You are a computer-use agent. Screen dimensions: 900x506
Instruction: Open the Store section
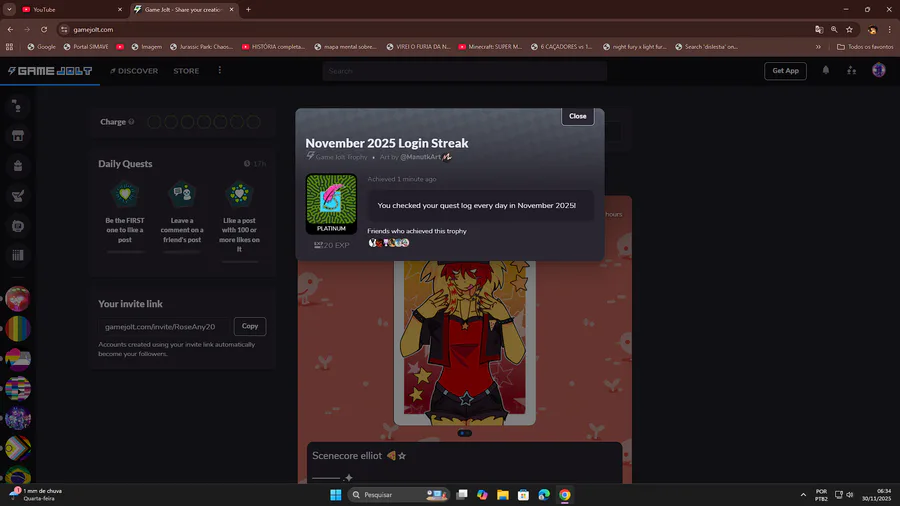186,71
